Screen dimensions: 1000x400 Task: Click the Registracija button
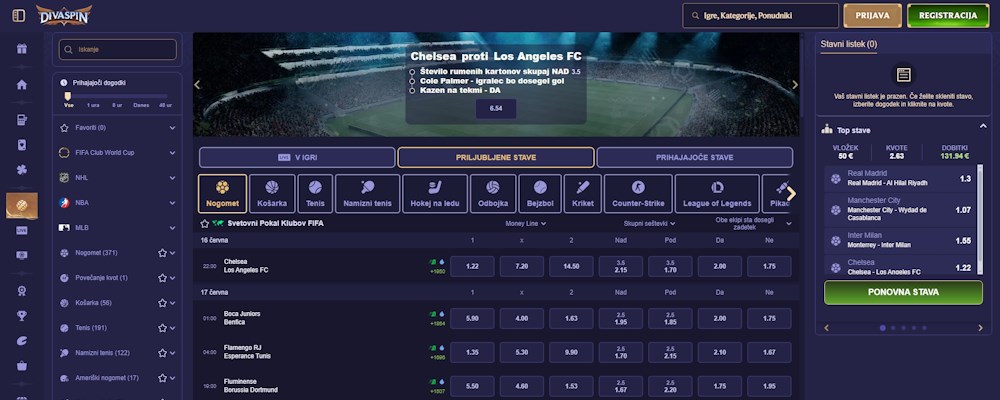click(948, 15)
